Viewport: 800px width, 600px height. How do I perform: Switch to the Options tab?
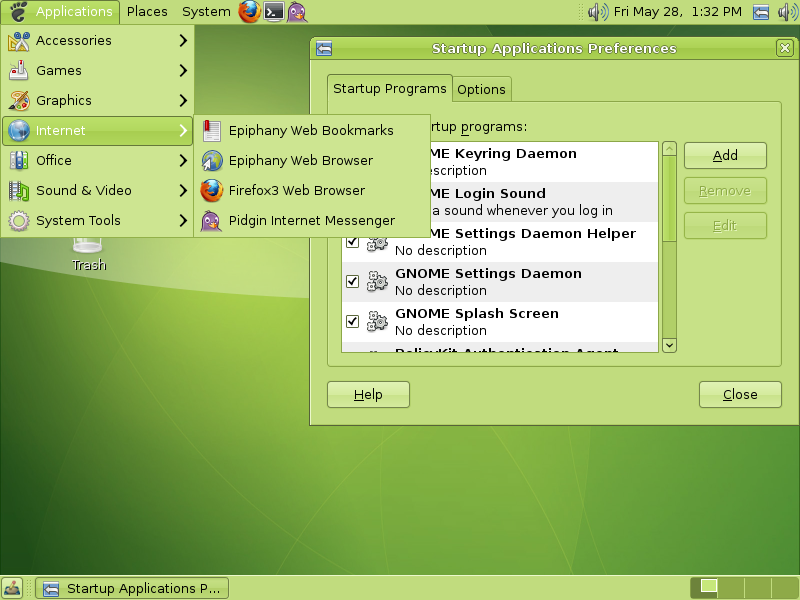tap(481, 89)
